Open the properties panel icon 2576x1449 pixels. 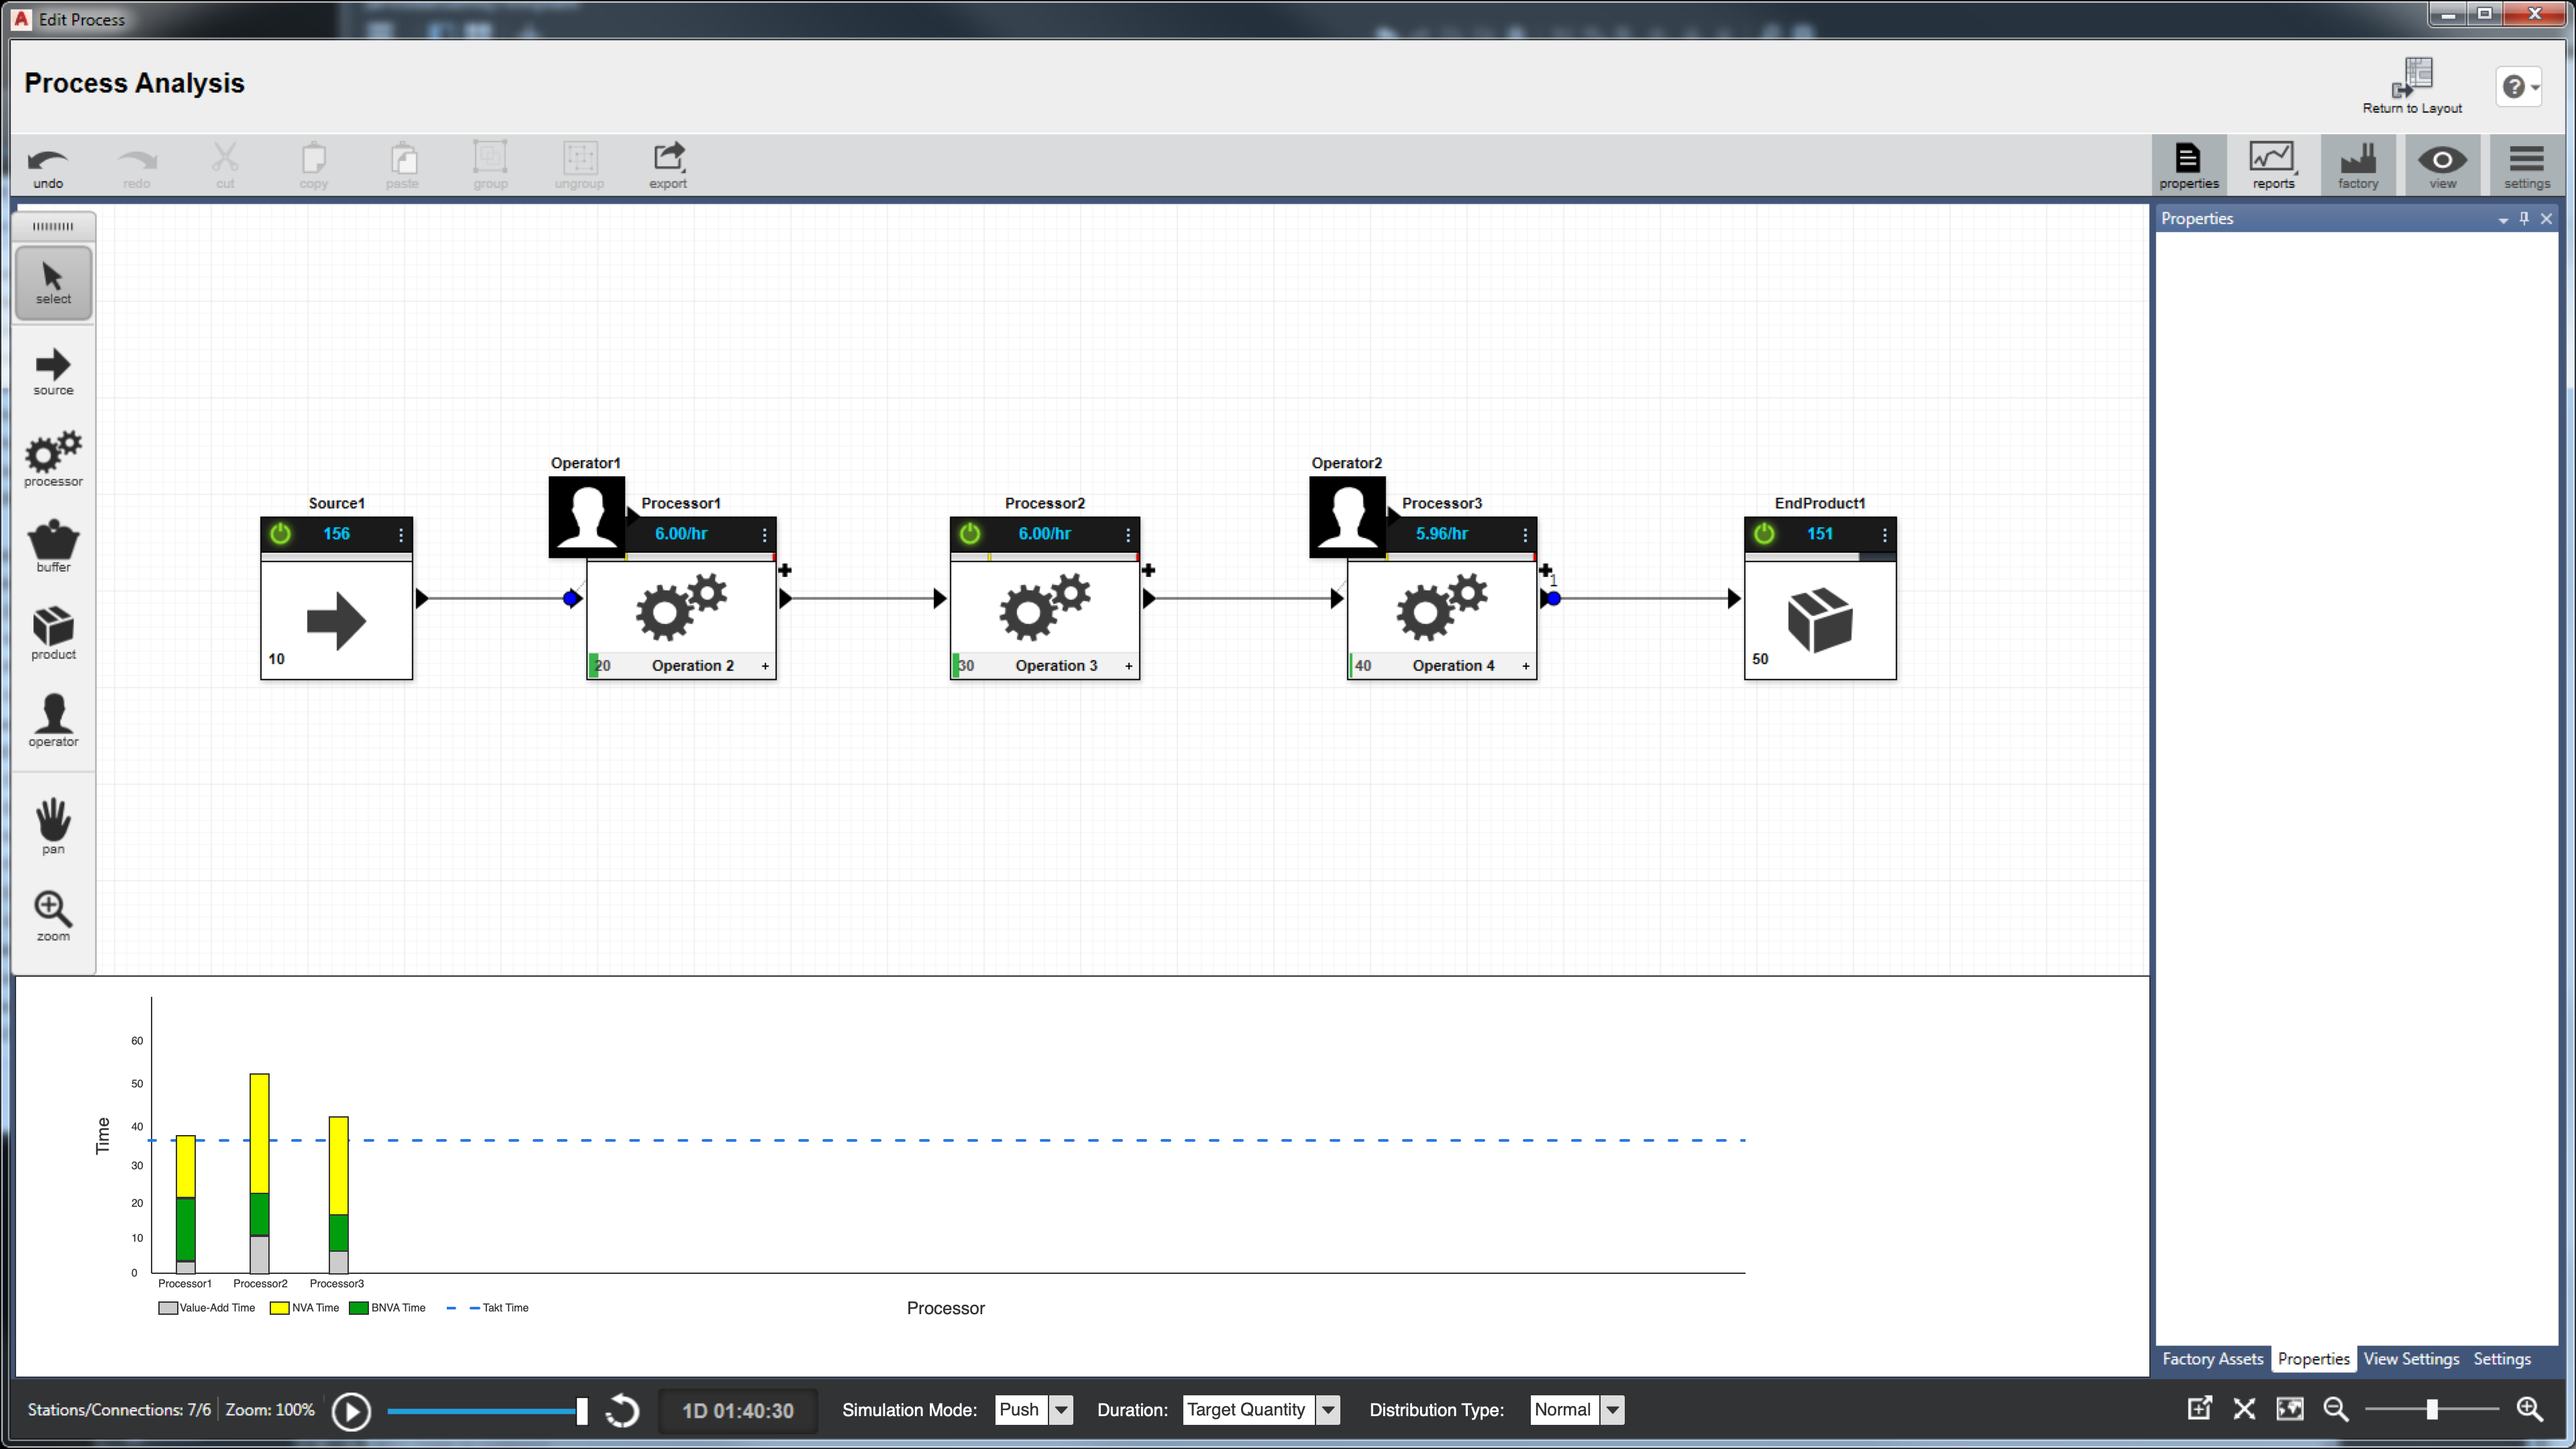pos(2188,166)
